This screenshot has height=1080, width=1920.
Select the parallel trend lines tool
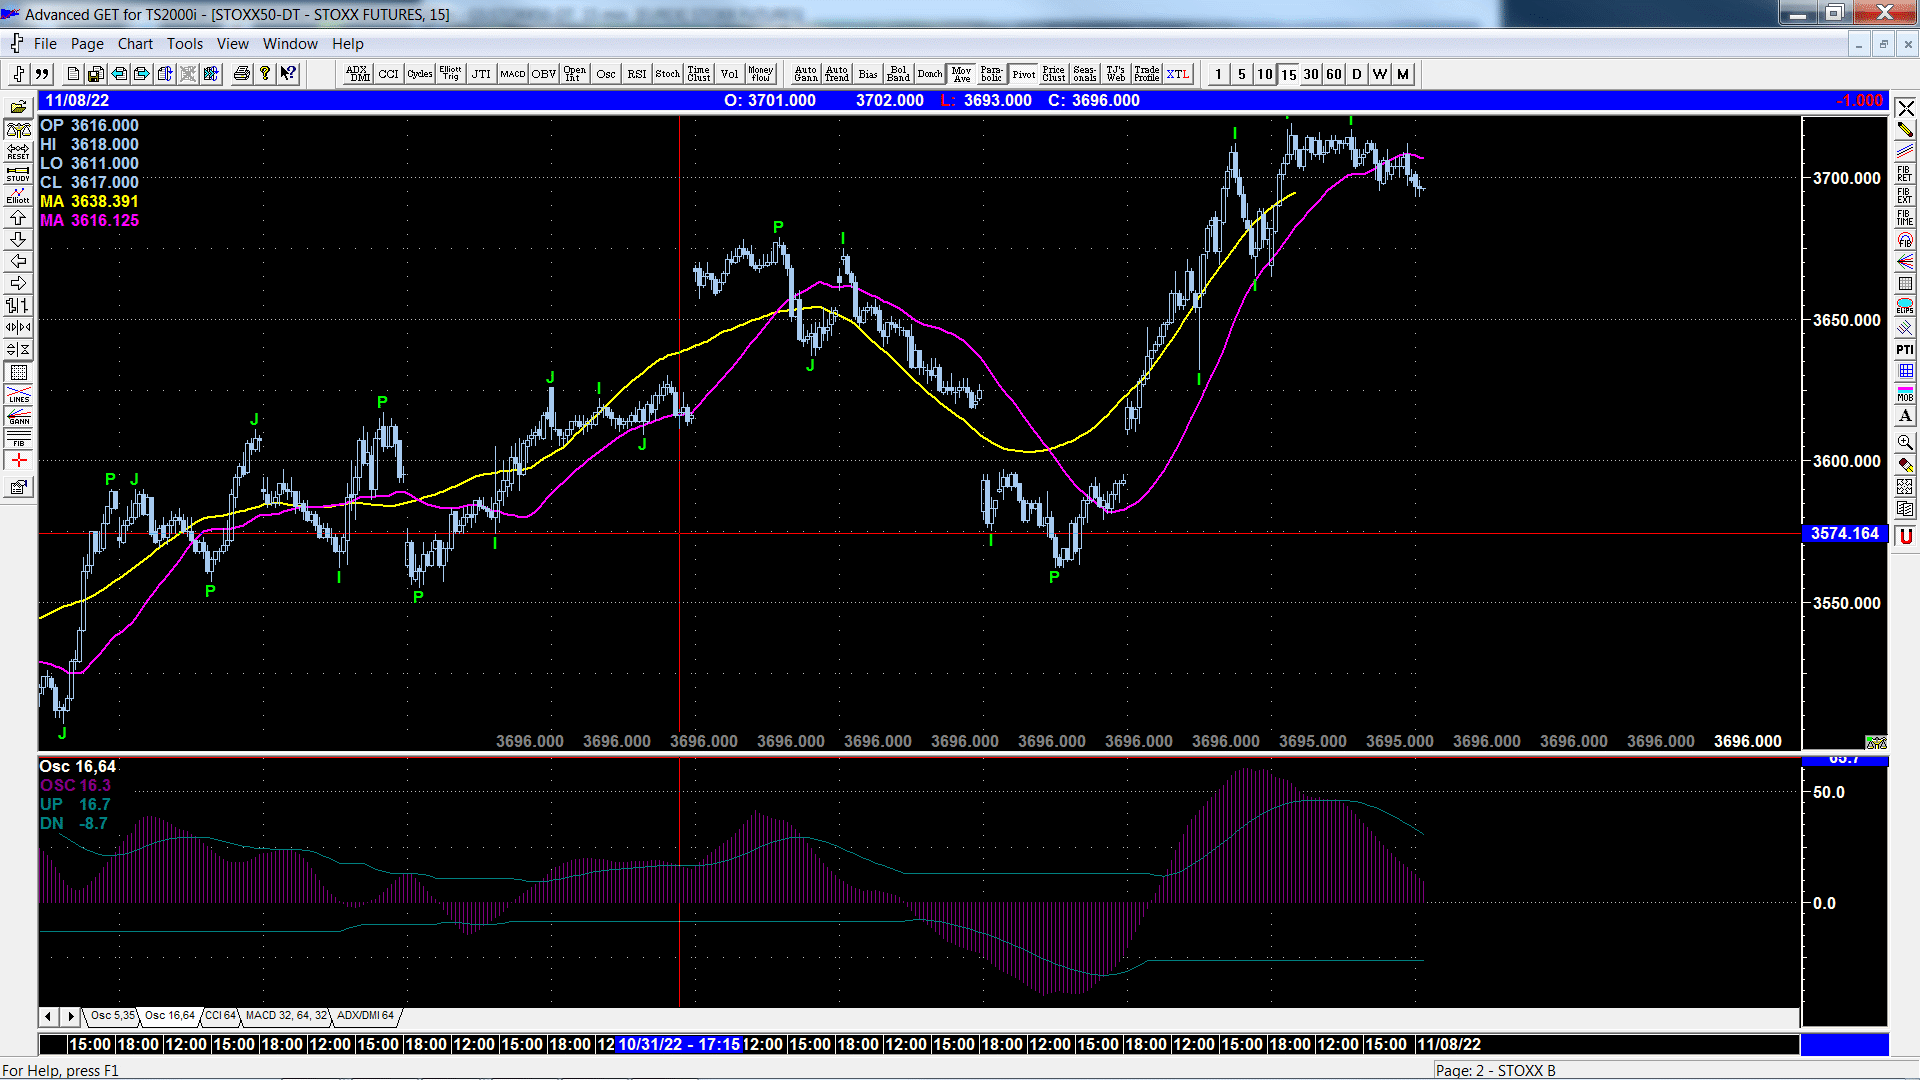point(1905,152)
